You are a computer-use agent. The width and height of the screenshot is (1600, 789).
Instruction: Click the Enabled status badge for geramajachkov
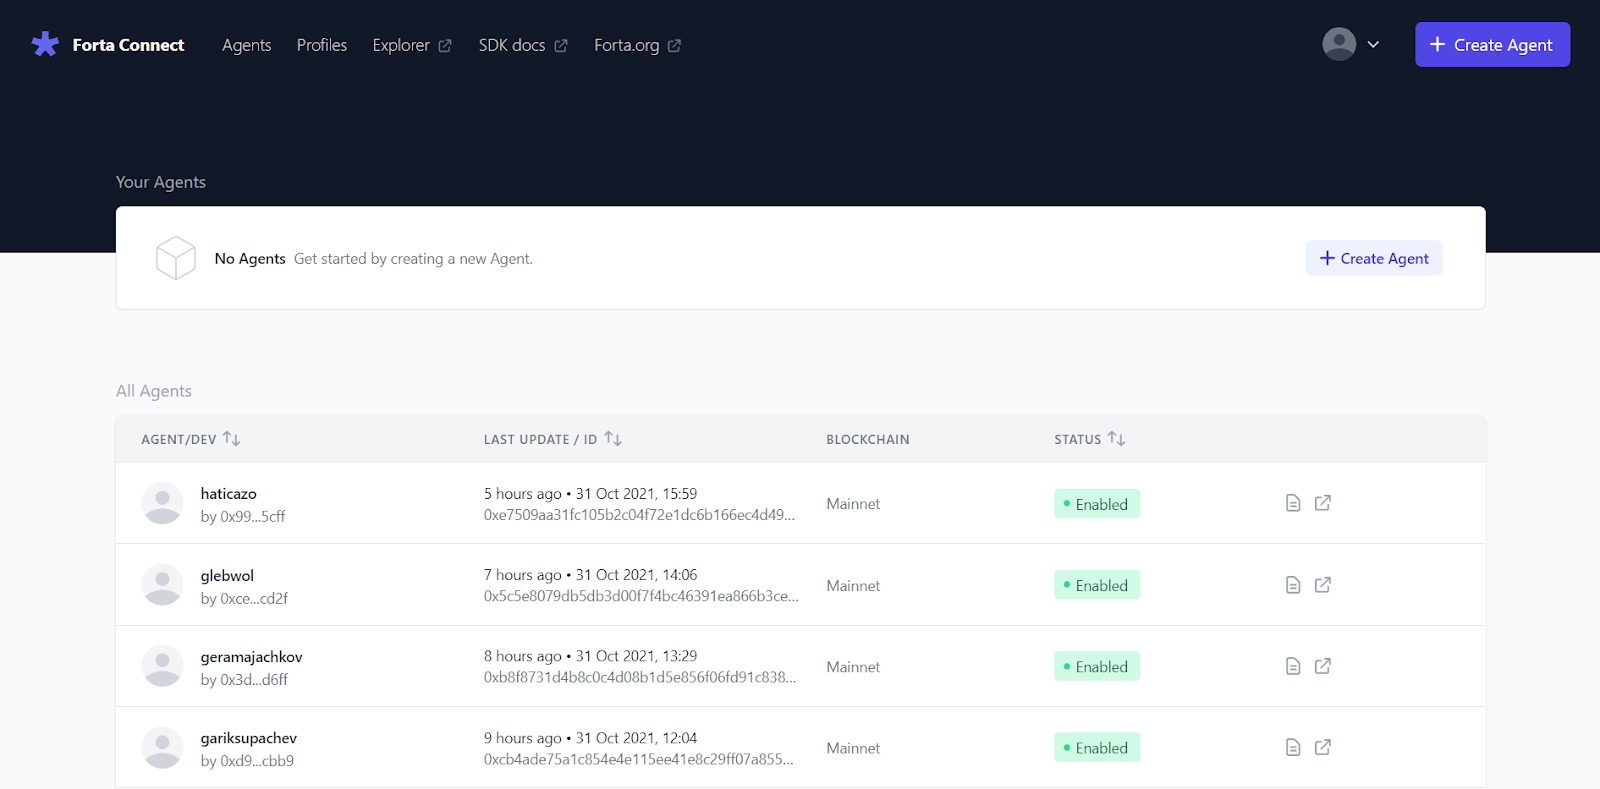tap(1097, 666)
